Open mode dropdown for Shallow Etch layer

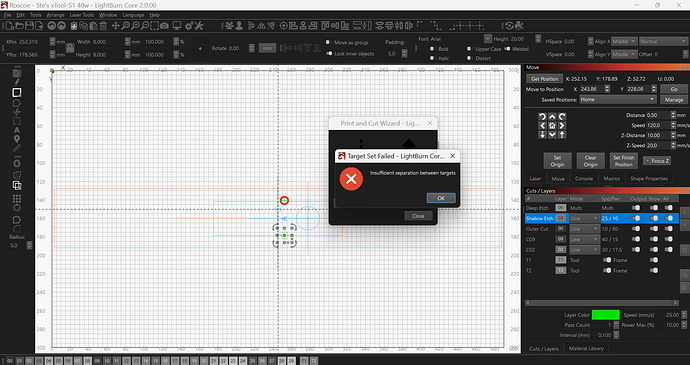click(584, 218)
